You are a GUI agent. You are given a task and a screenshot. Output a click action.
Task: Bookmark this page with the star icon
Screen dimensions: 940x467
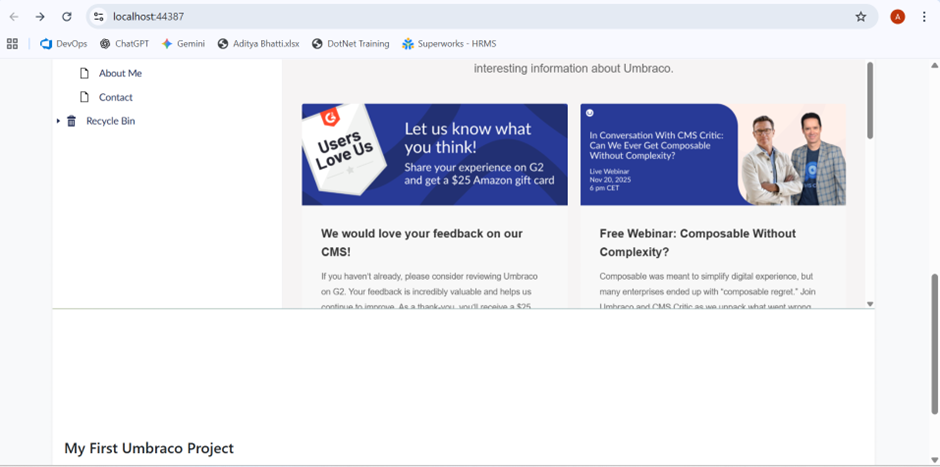coord(860,17)
